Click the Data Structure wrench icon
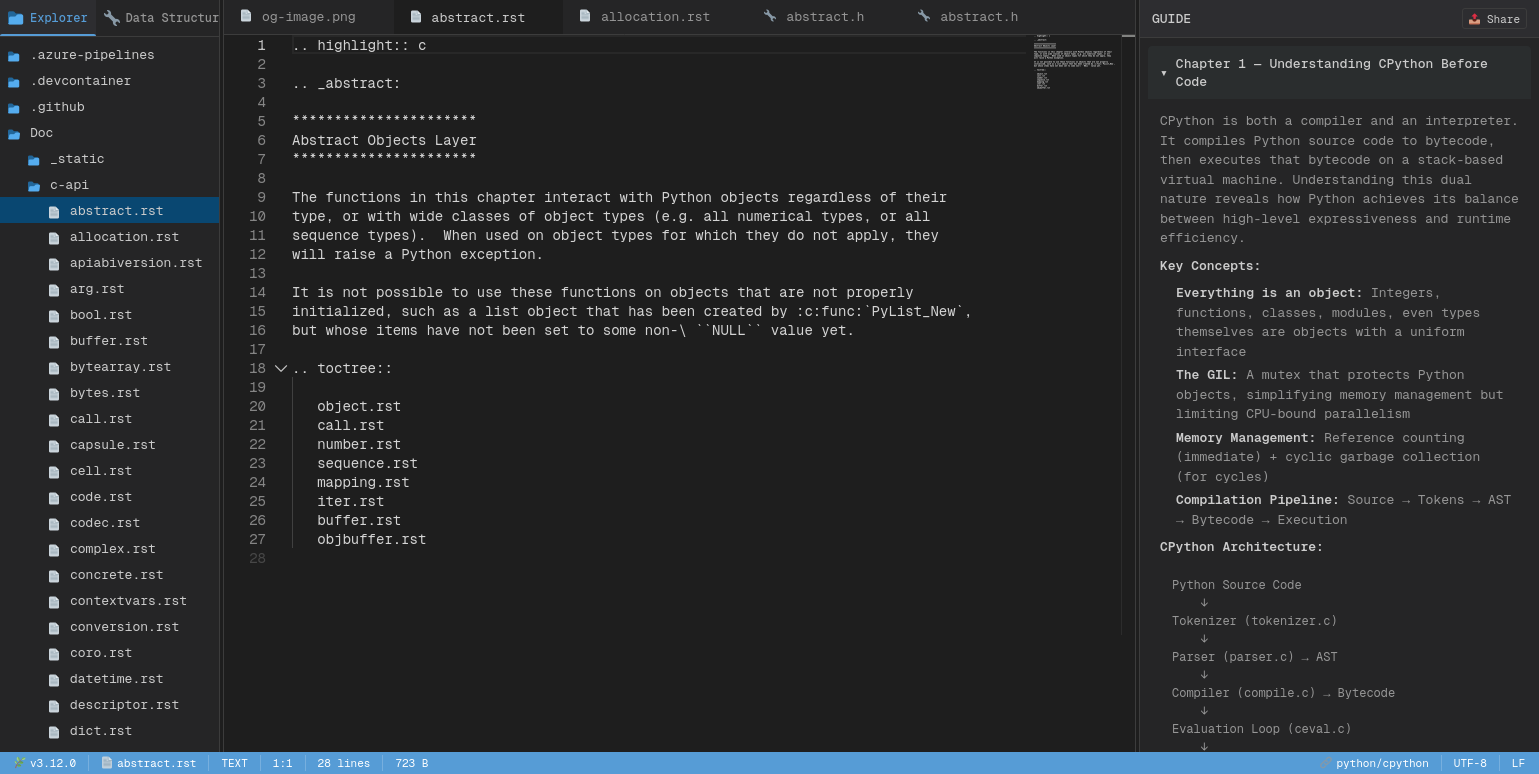 point(111,18)
